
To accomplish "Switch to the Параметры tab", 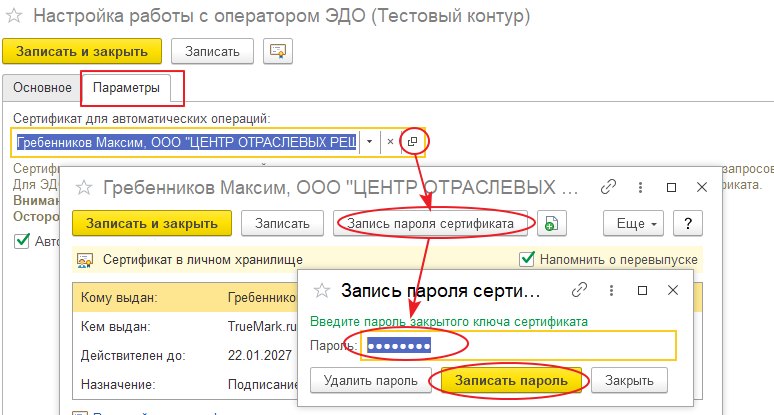I will tap(126, 88).
